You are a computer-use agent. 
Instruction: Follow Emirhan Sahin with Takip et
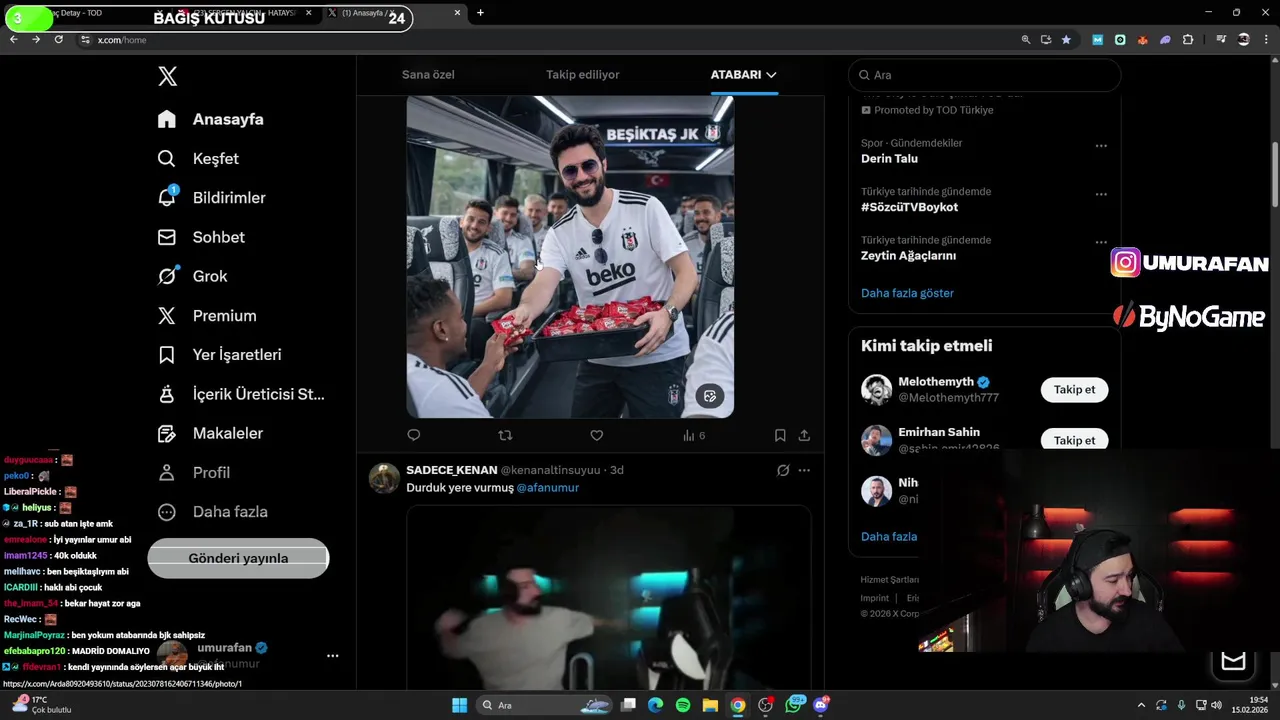(1074, 440)
